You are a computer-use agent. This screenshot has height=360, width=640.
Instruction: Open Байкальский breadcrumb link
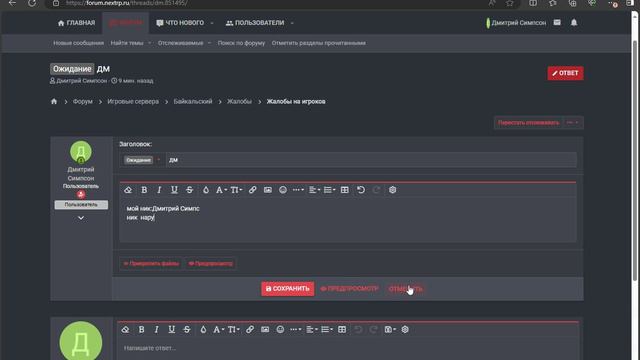tap(193, 101)
